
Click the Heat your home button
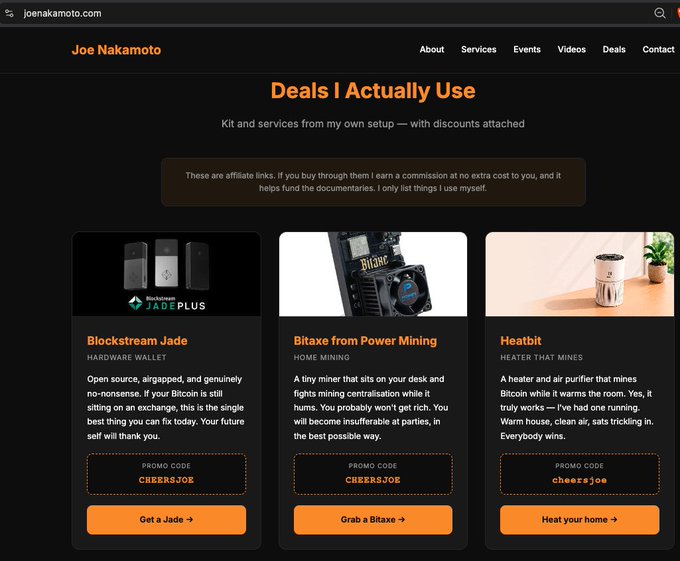(579, 519)
